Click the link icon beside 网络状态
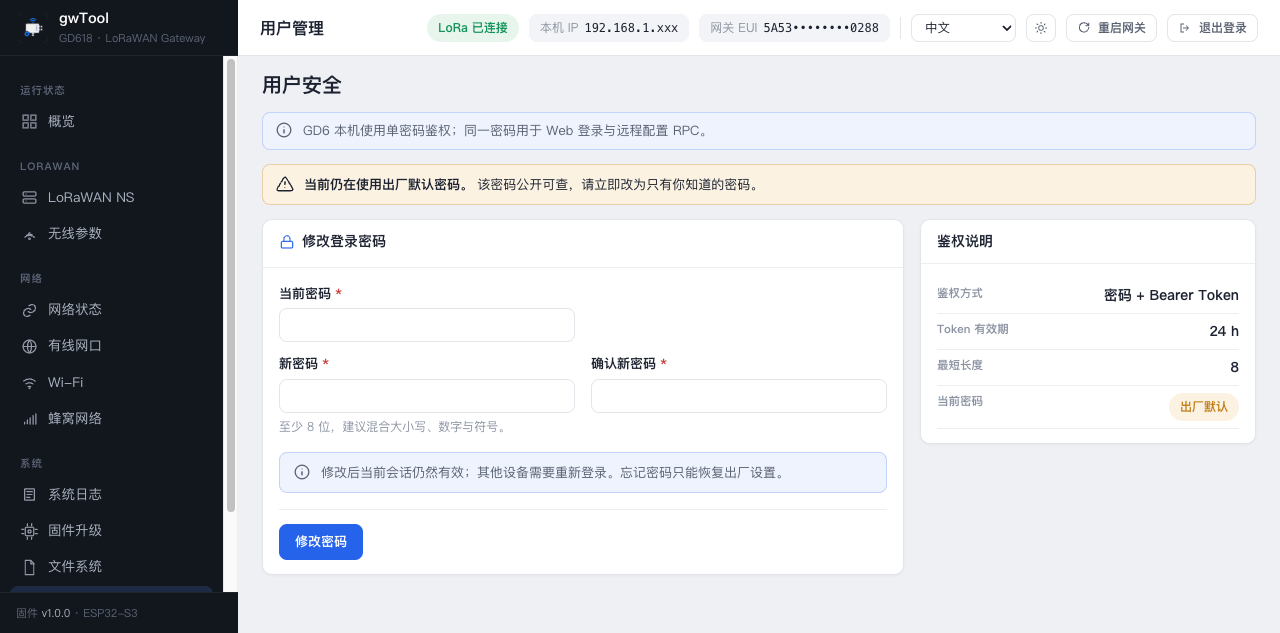Screen dimensions: 1280x633 (x=29, y=310)
